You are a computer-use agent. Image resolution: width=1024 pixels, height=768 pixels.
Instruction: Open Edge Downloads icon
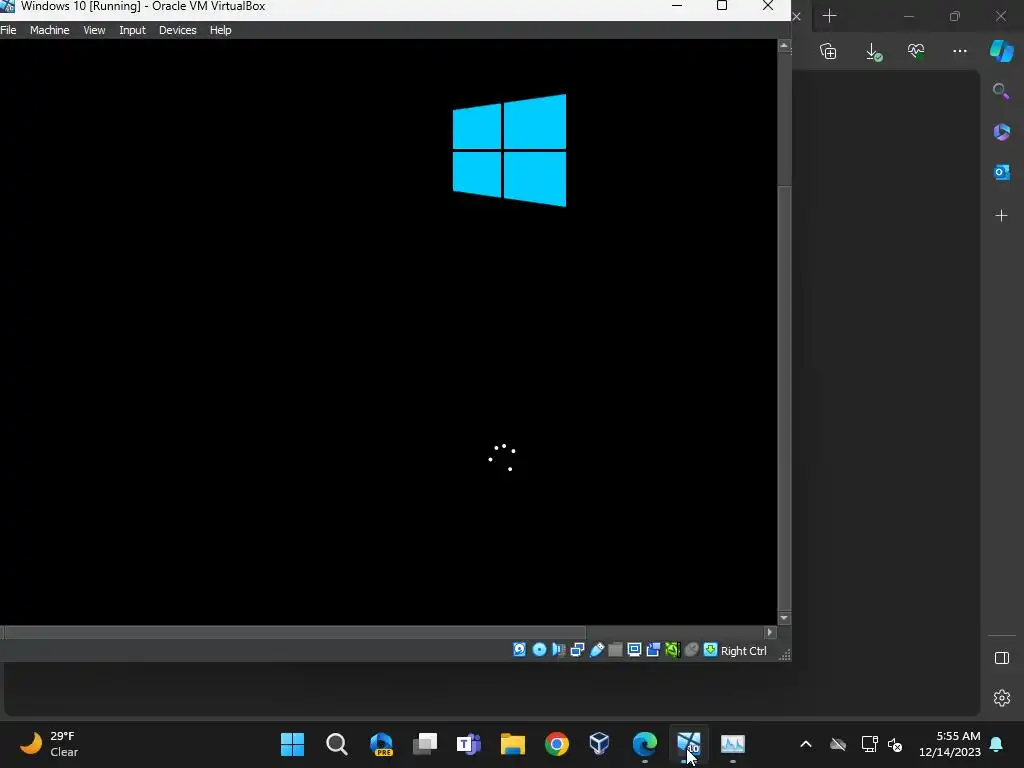[873, 52]
